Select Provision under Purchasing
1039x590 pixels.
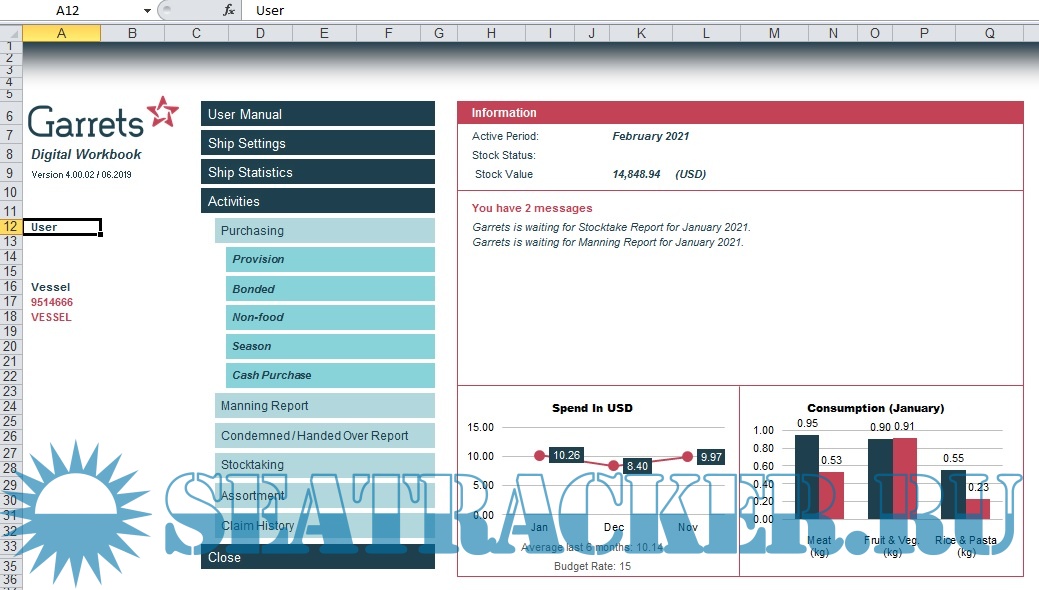330,260
